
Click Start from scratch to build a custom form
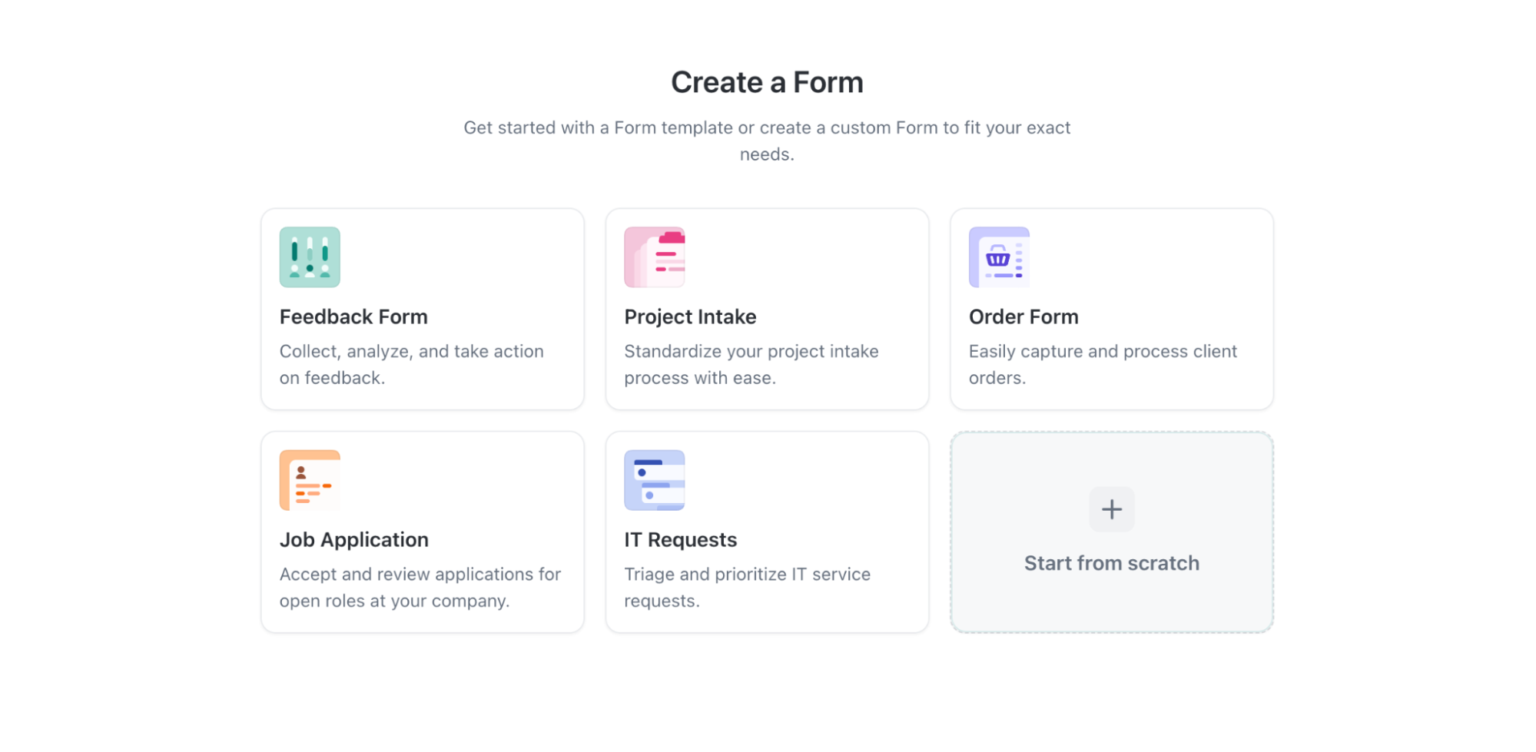(1111, 532)
